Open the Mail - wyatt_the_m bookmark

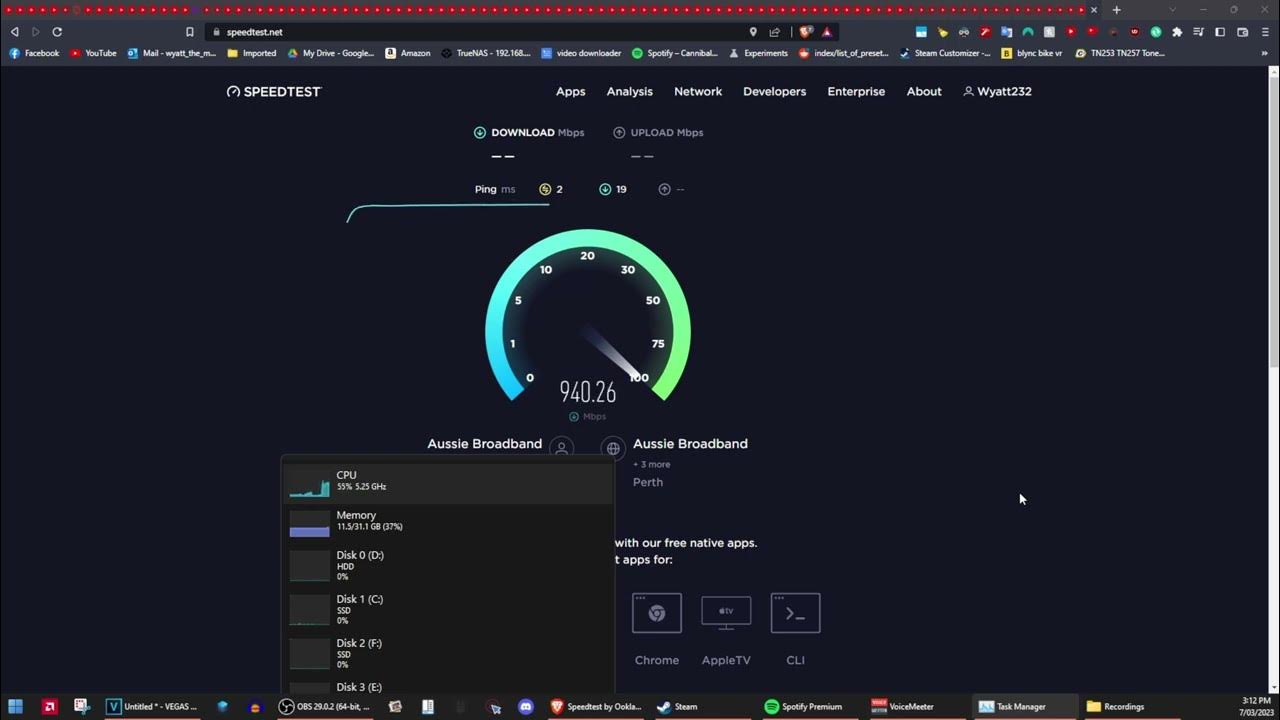tap(172, 53)
